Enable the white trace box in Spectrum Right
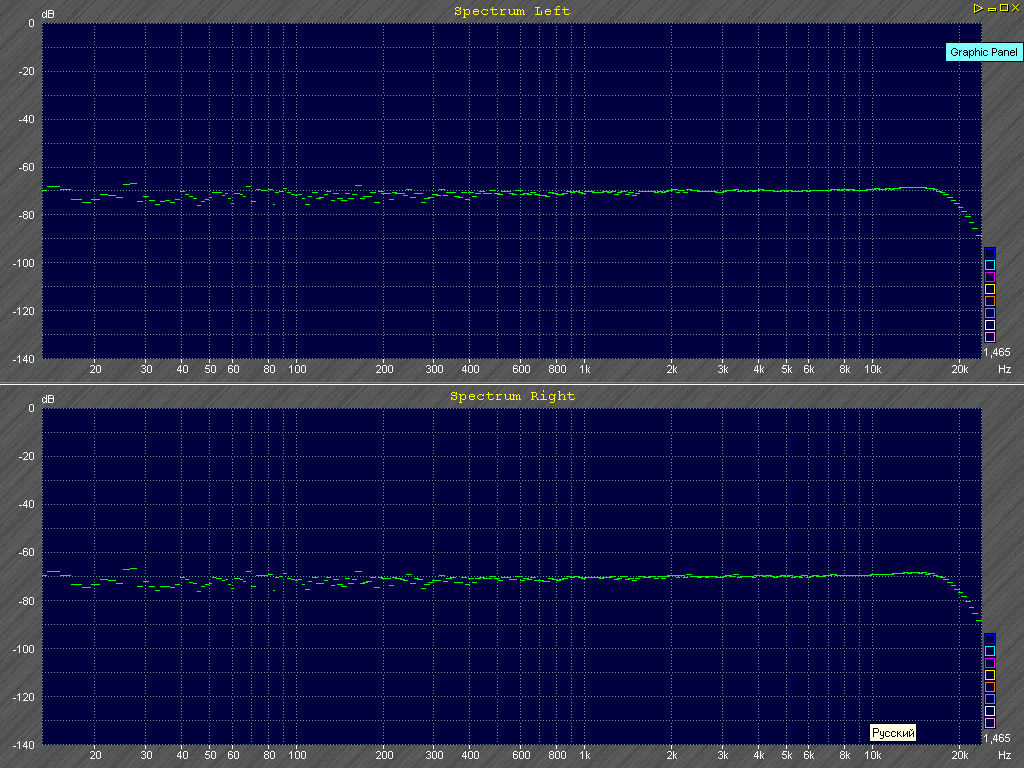1024x768 pixels. coord(990,711)
